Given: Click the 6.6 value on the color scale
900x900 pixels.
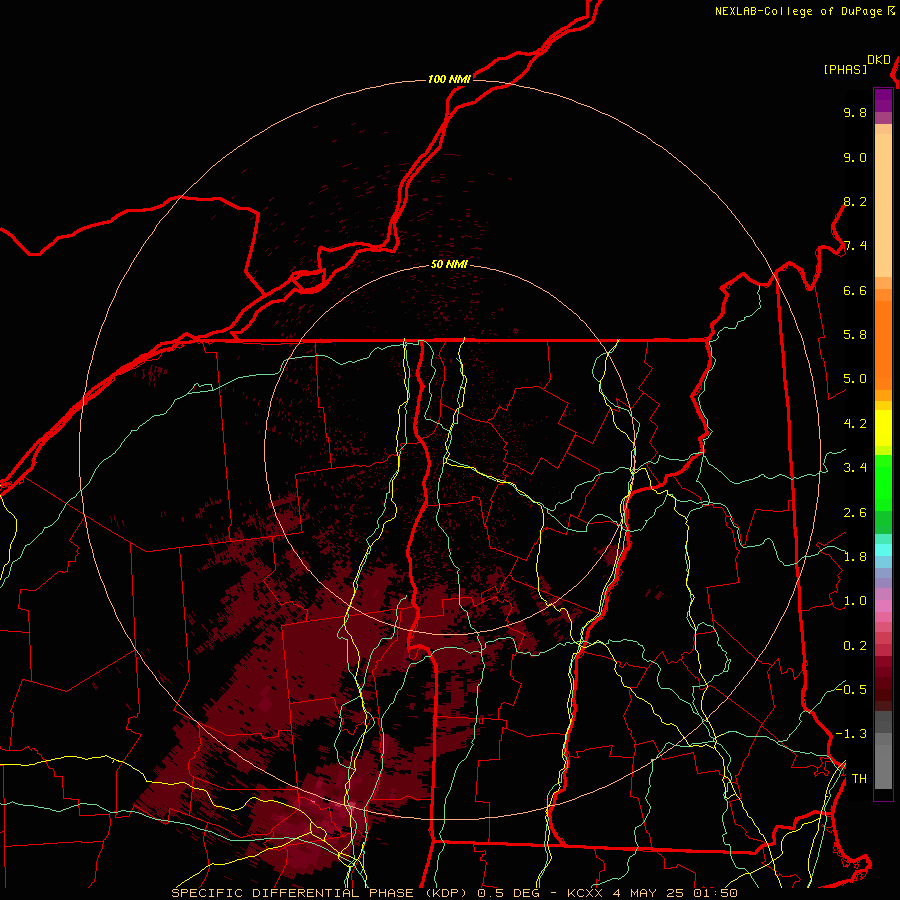Looking at the screenshot, I should pyautogui.click(x=855, y=290).
